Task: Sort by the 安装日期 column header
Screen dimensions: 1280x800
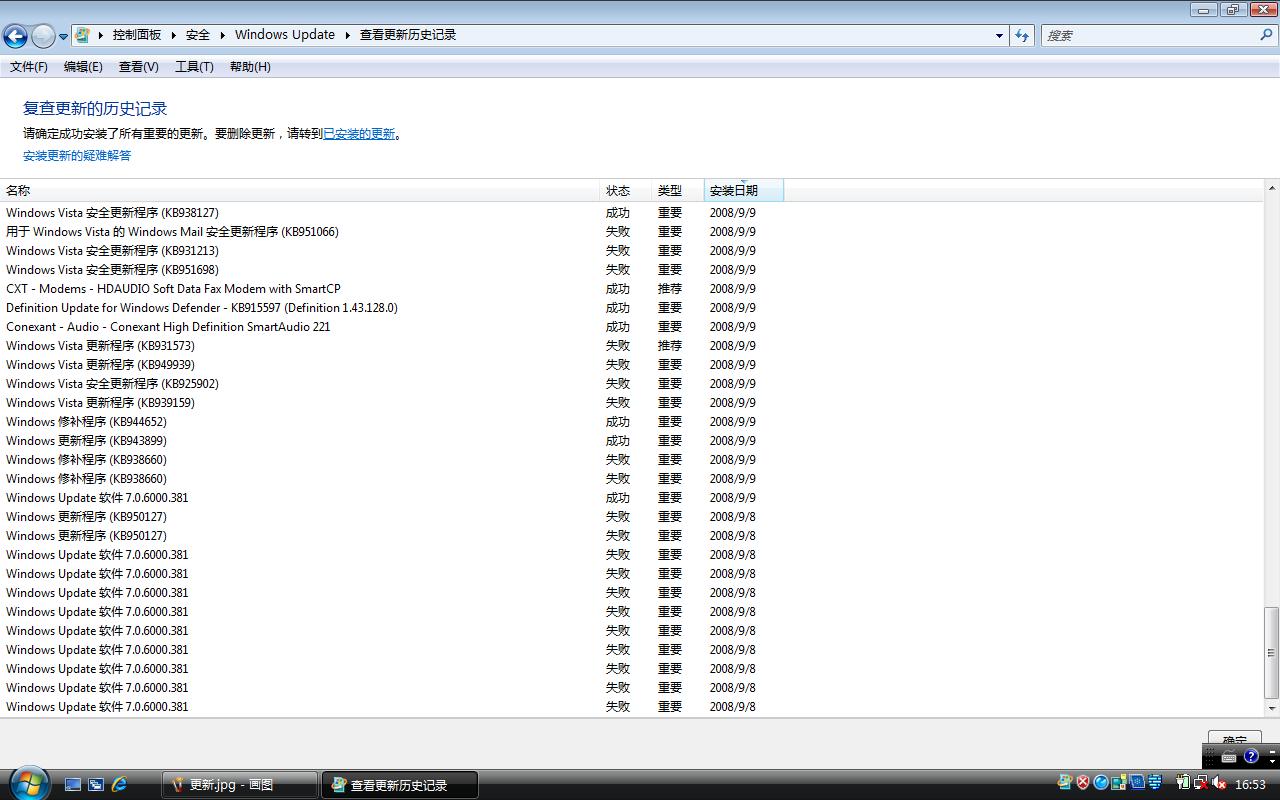Action: 744,190
